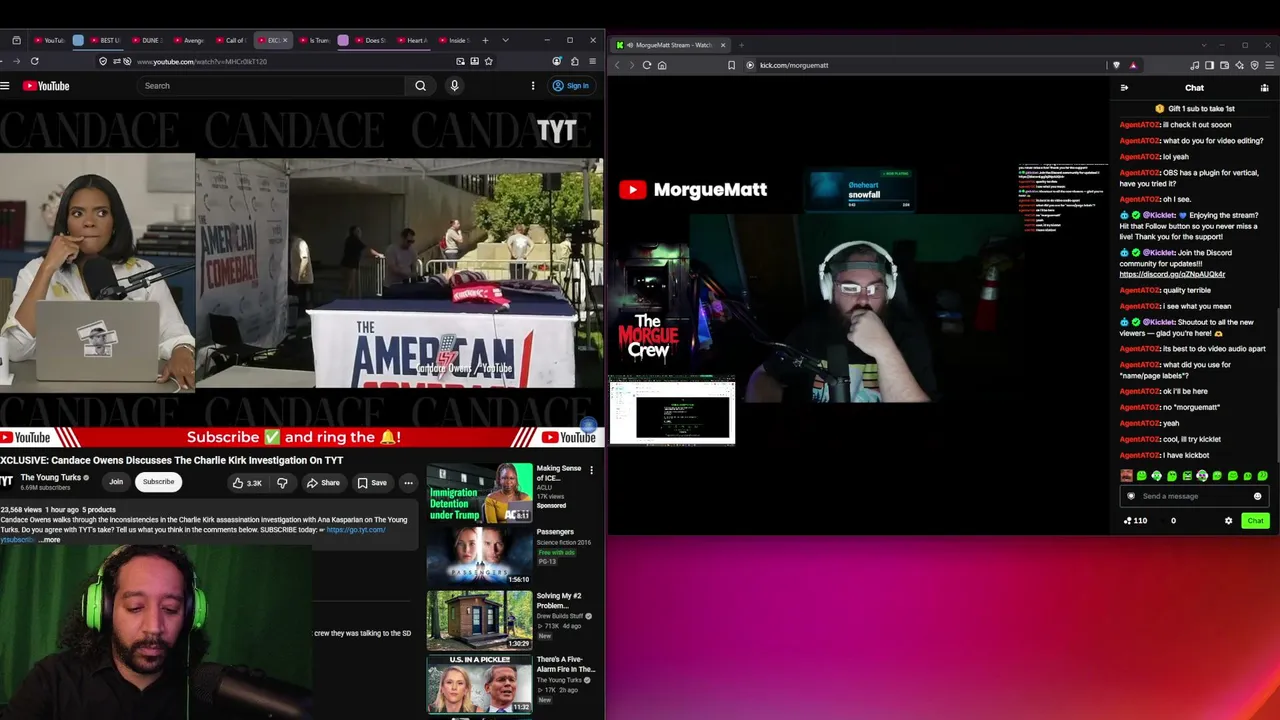Screen dimensions: 1280x720
Task: Open Kick chat settings gear
Action: click(1228, 521)
